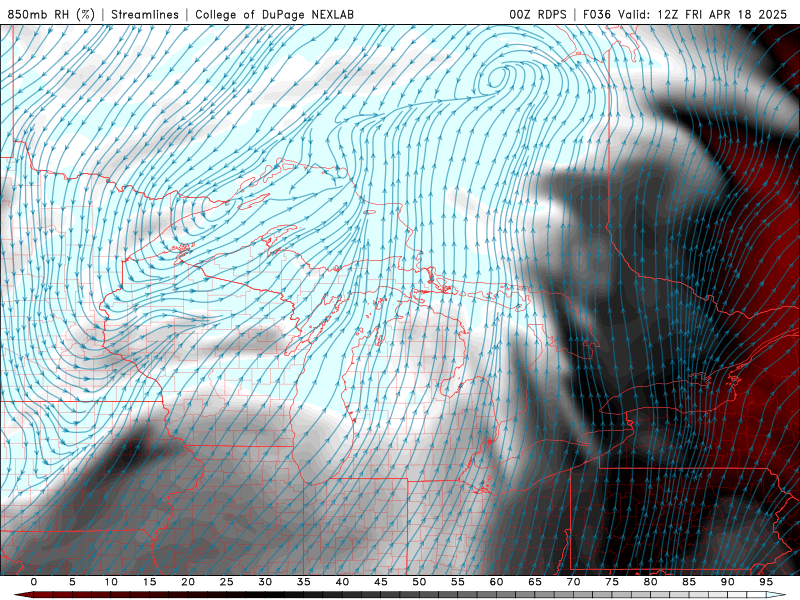Click the 40 value on the color scale

click(342, 582)
